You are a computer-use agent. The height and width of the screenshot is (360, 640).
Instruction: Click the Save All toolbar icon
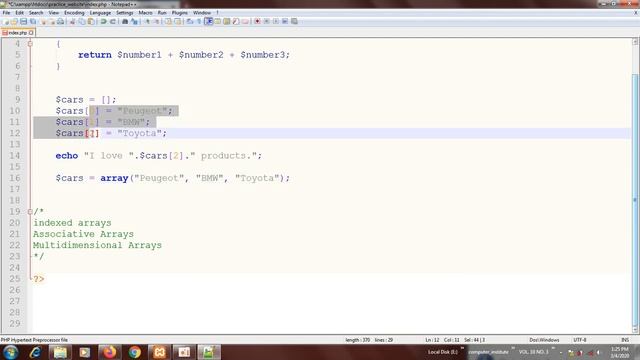coord(33,21)
